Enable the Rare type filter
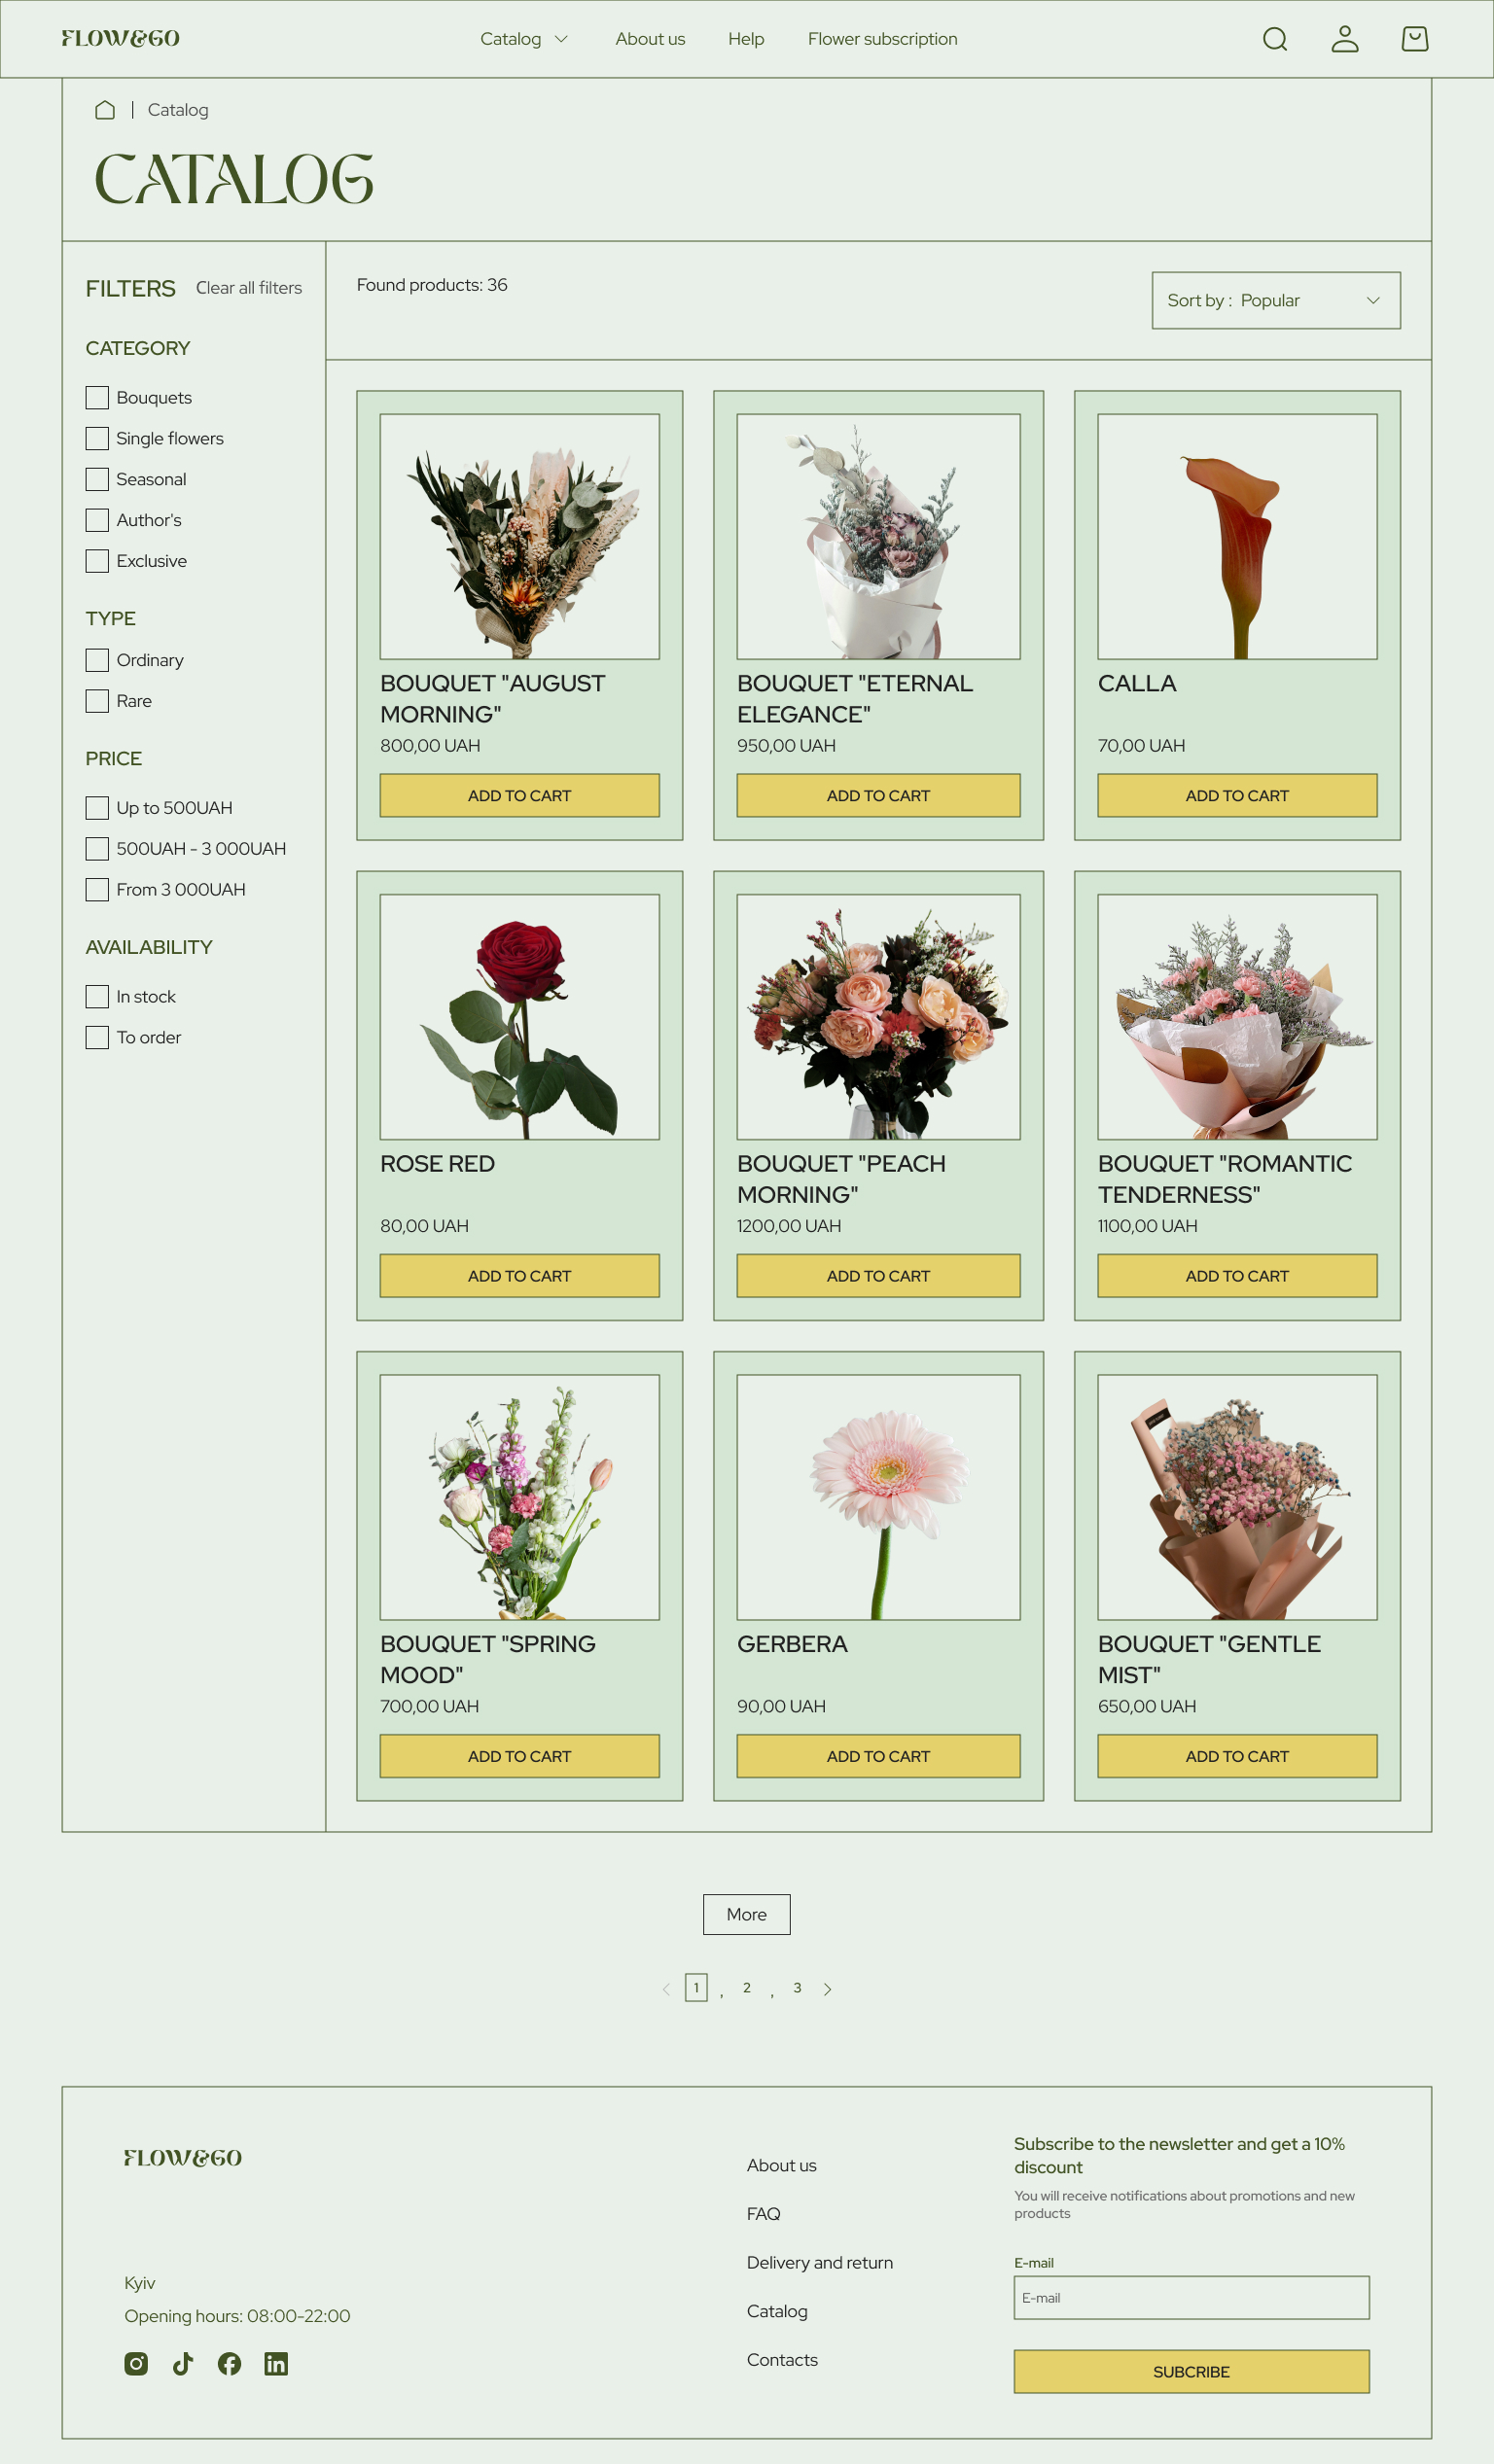 (97, 701)
